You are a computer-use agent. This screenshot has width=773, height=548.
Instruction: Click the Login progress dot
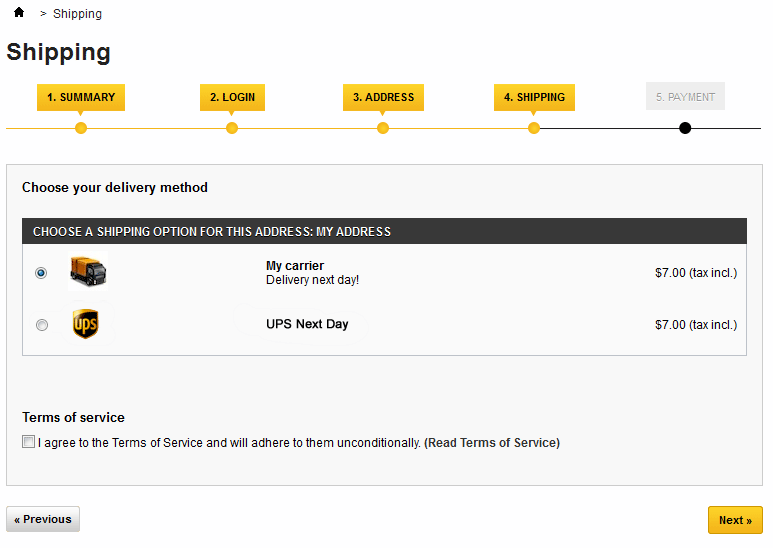click(x=232, y=128)
